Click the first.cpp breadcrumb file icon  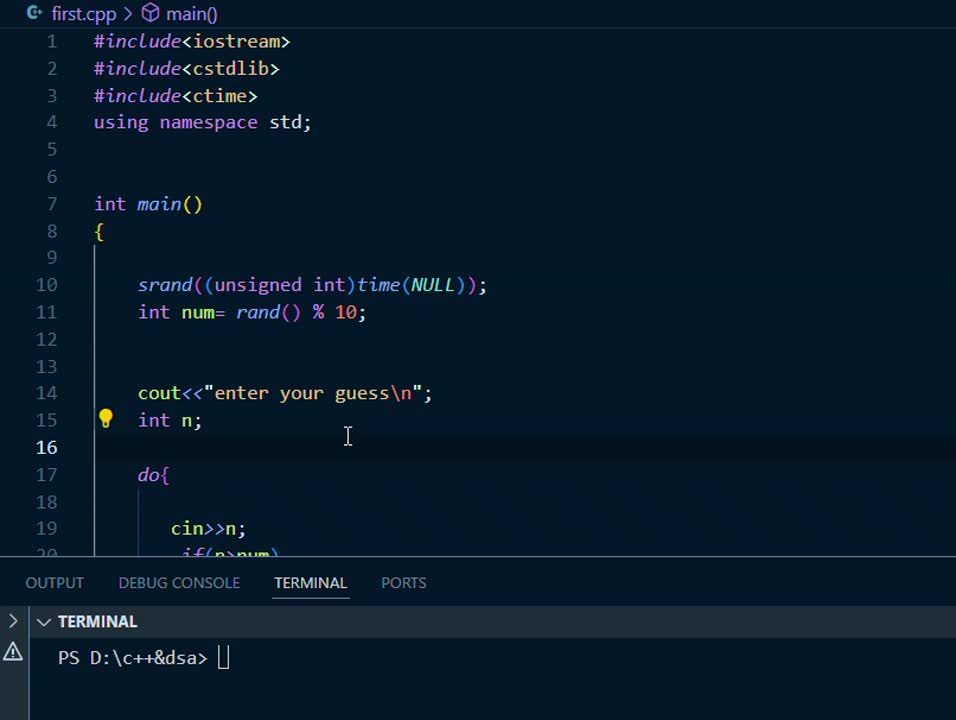[x=35, y=12]
